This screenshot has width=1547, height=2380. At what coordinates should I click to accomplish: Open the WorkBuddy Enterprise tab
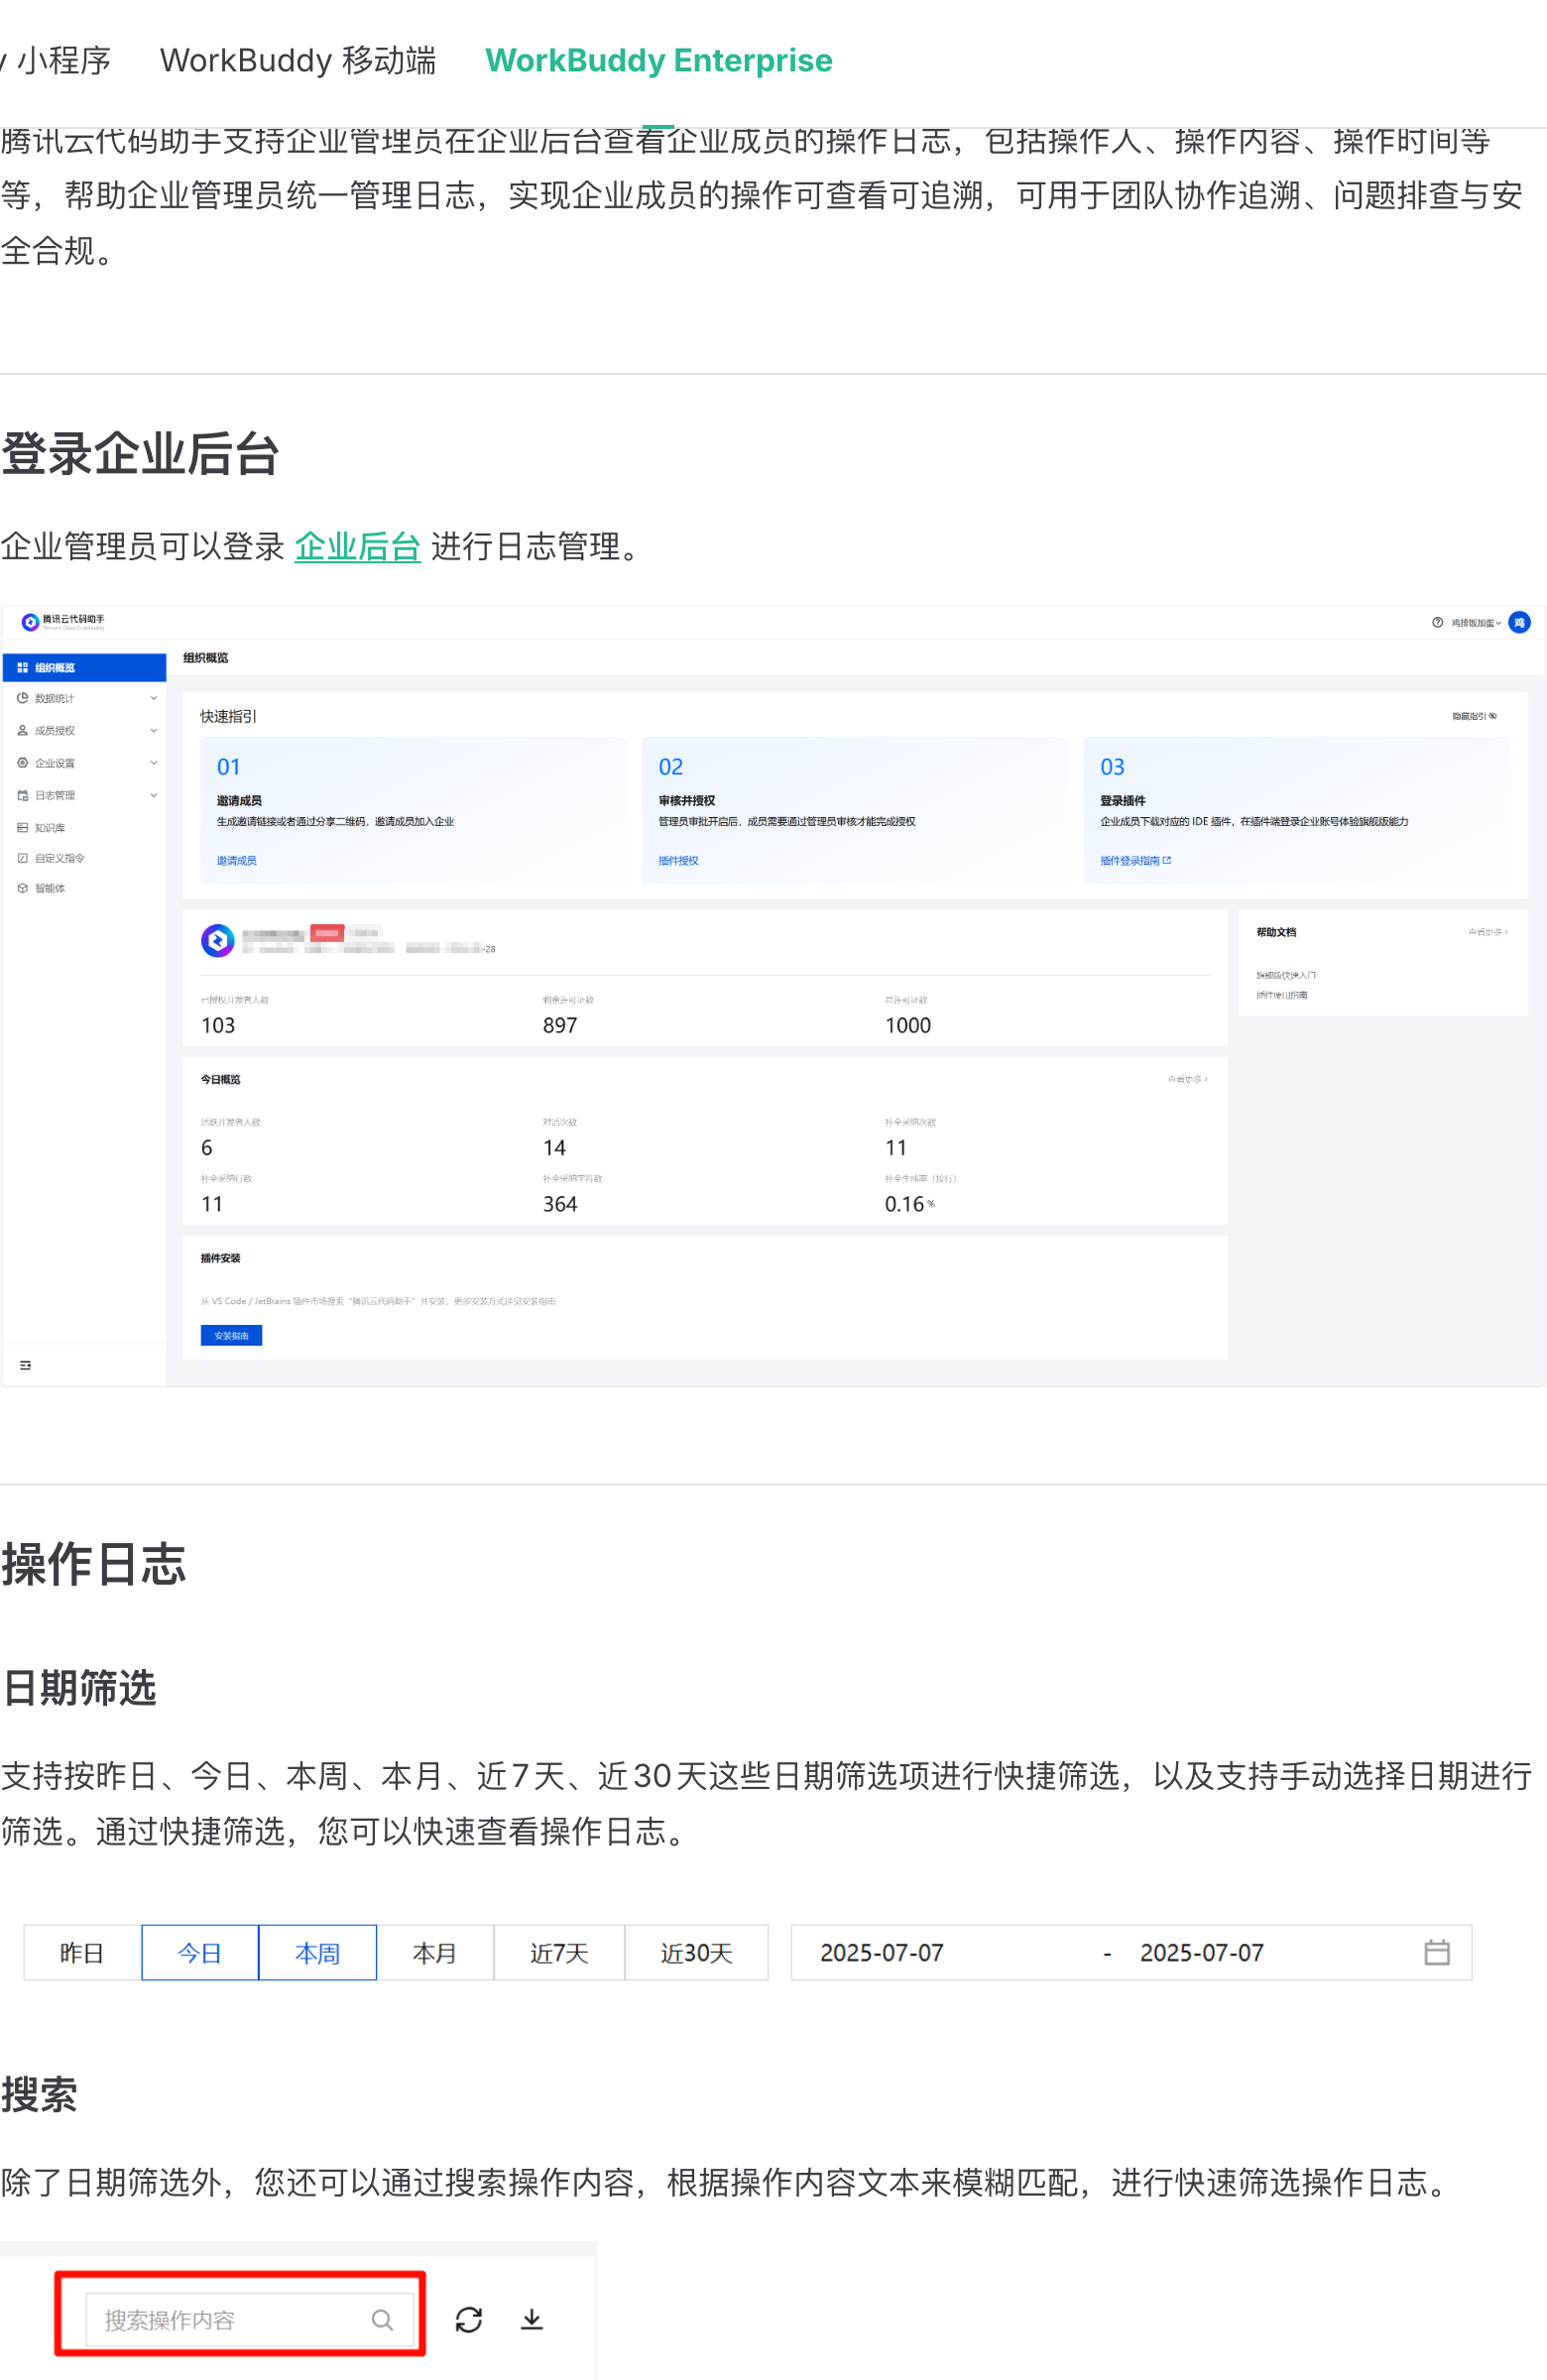(658, 60)
